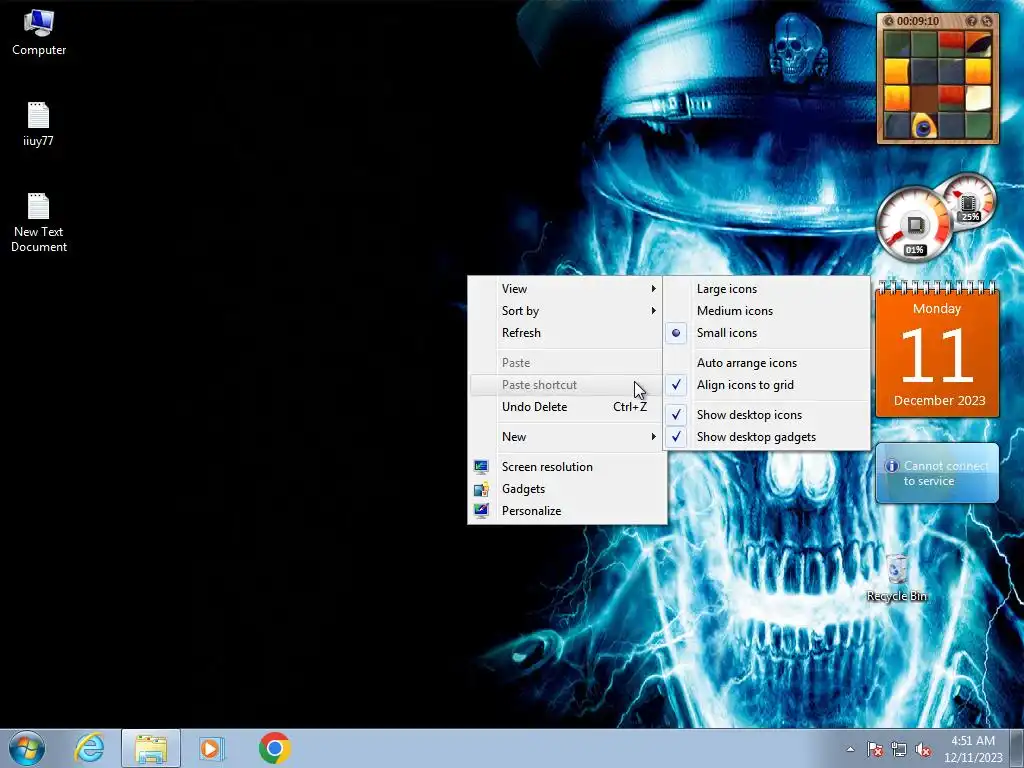Click the CPU meter large gauge

pos(914,225)
